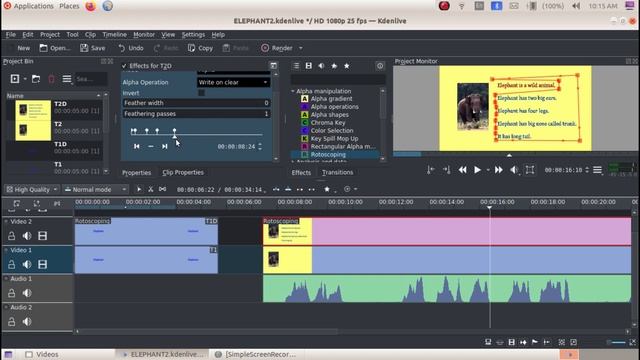Show the effects list main category icon

tap(296, 66)
